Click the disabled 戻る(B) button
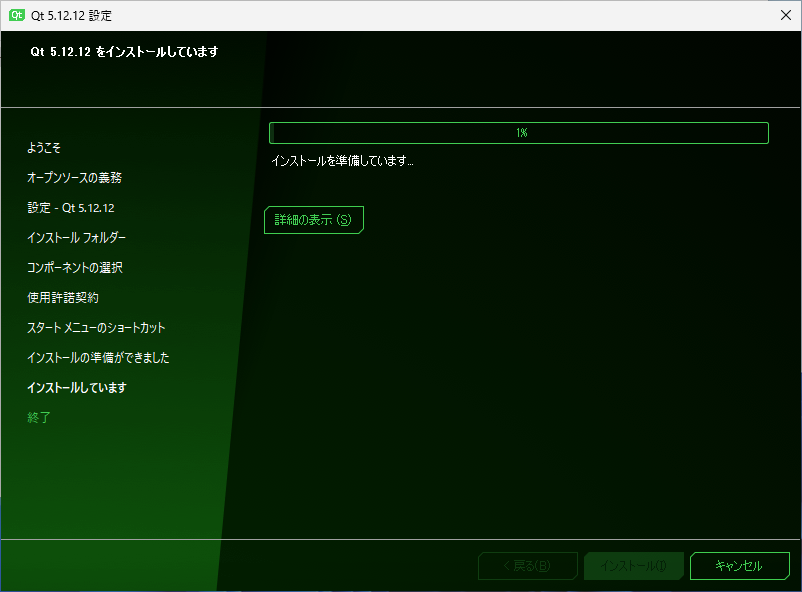The width and height of the screenshot is (802, 592). [528, 565]
